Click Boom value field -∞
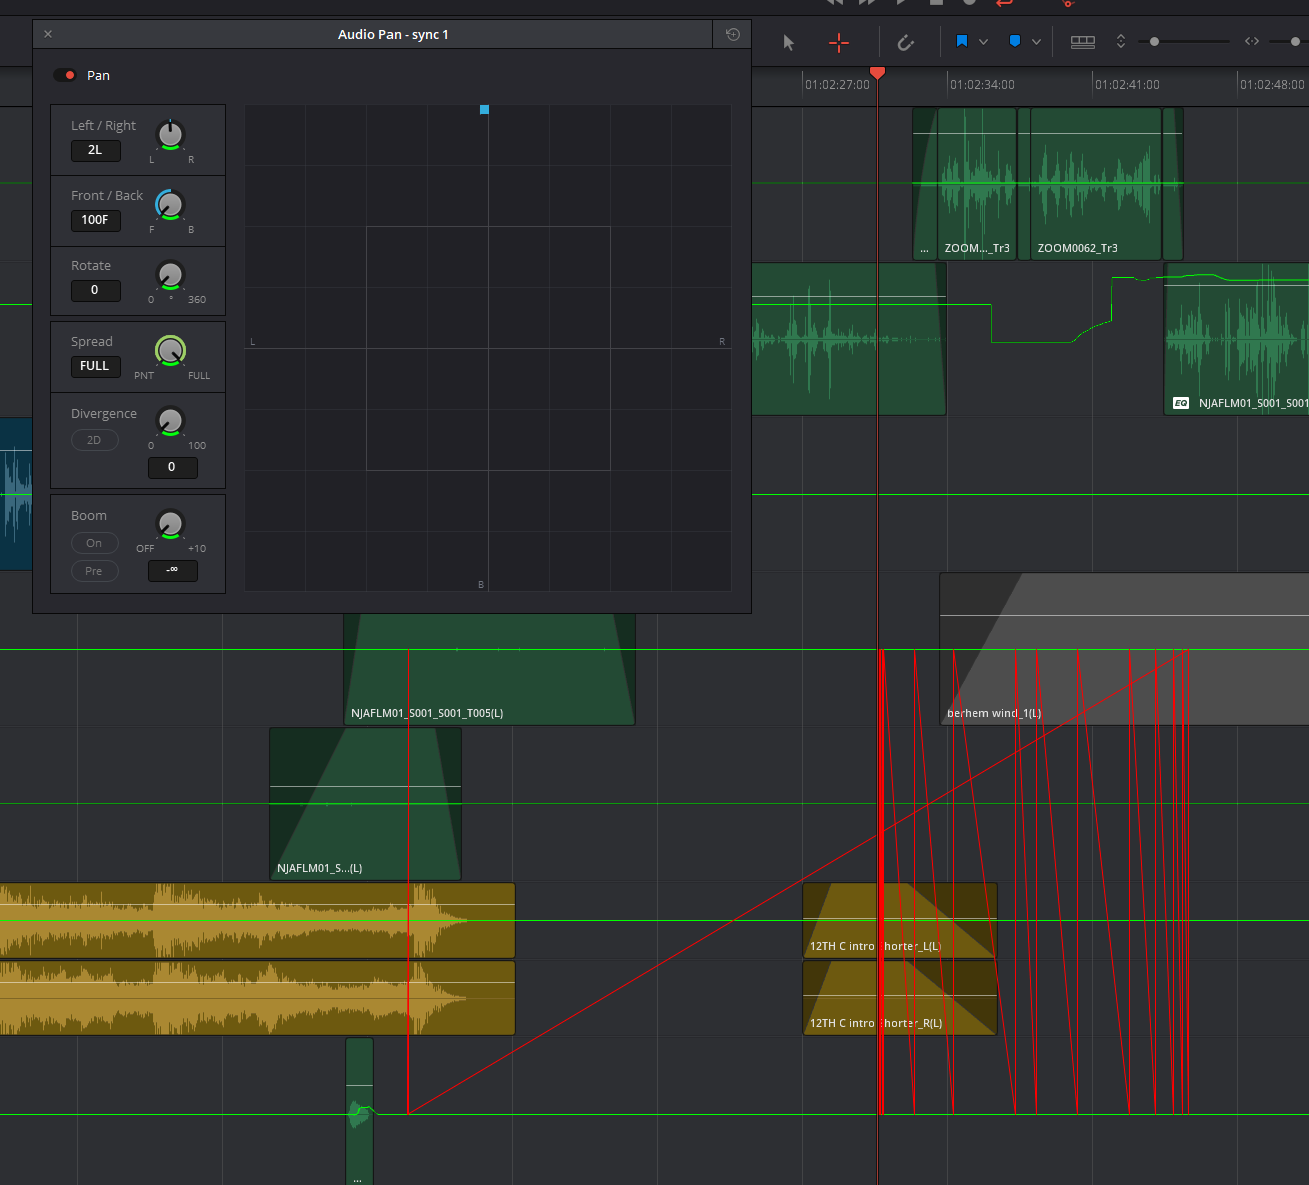Screen dimensions: 1309x1185 [172, 570]
